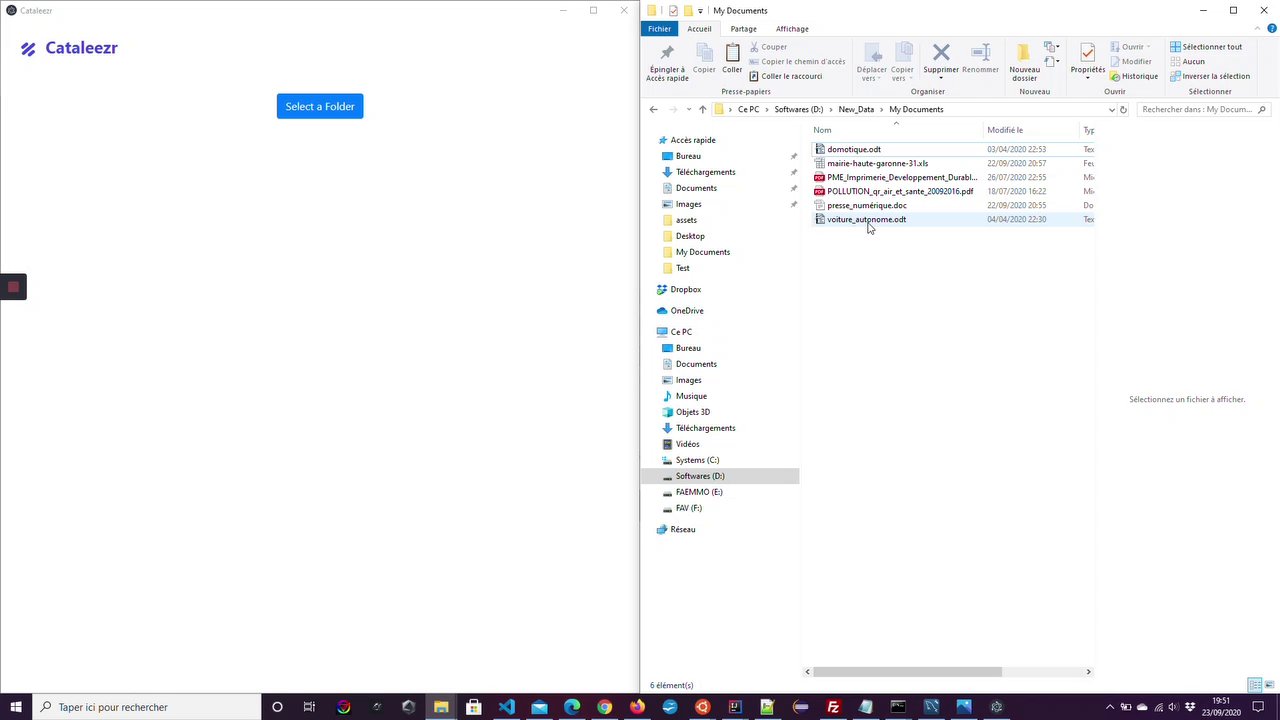This screenshot has width=1280, height=720.
Task: Open Historique in the ribbon
Action: point(1134,76)
